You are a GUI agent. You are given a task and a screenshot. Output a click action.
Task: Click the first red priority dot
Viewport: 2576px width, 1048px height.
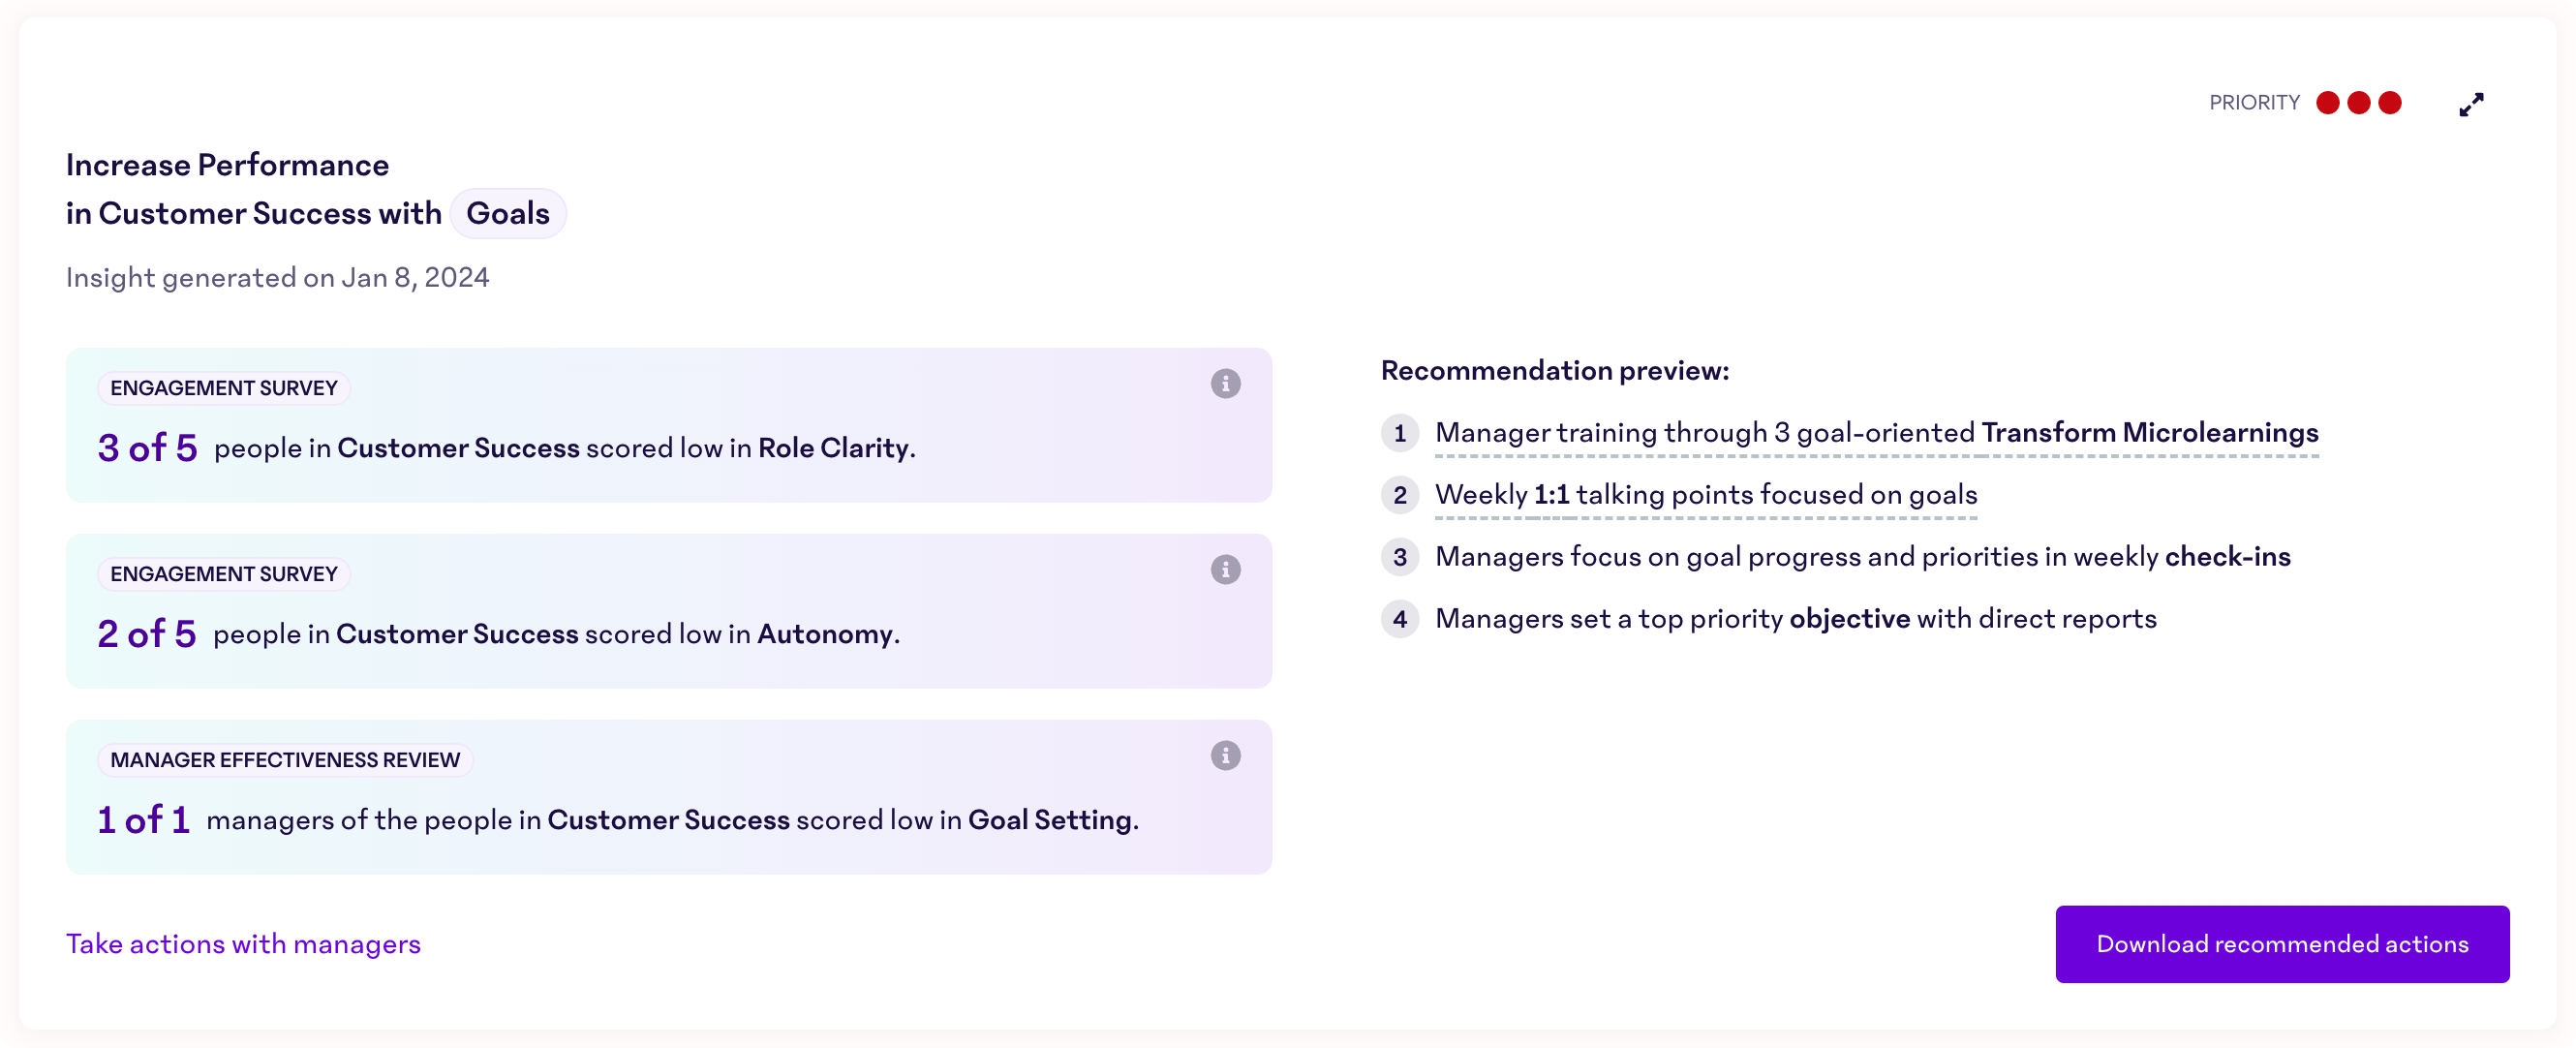(x=2327, y=103)
